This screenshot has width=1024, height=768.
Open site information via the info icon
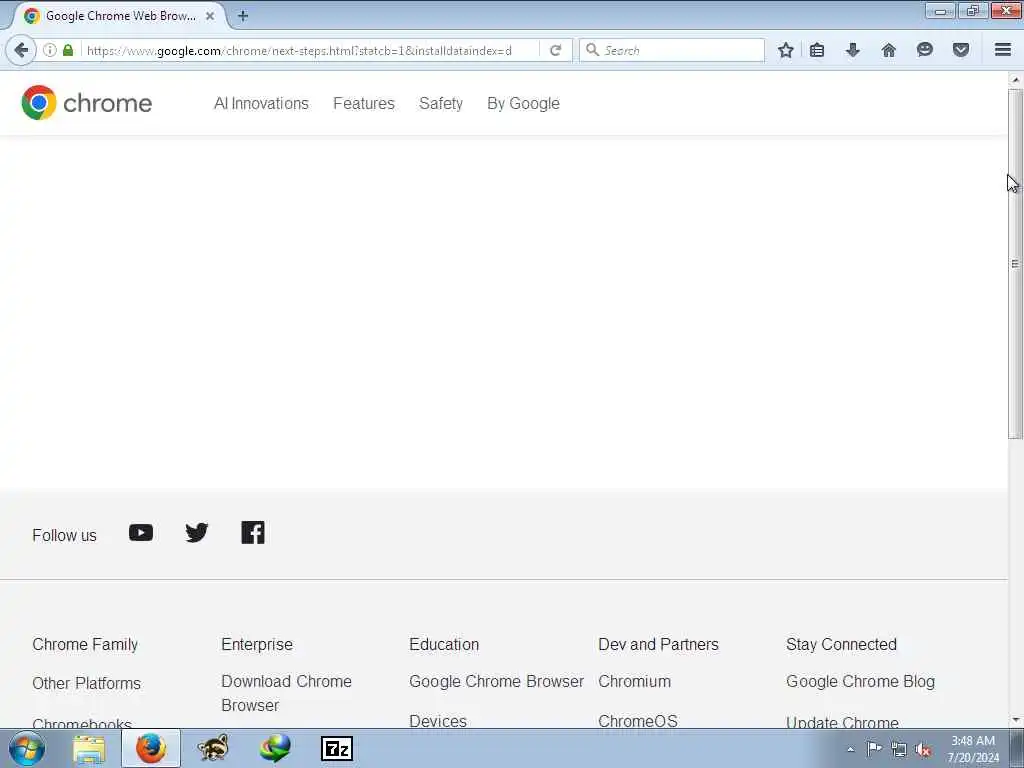(x=50, y=50)
